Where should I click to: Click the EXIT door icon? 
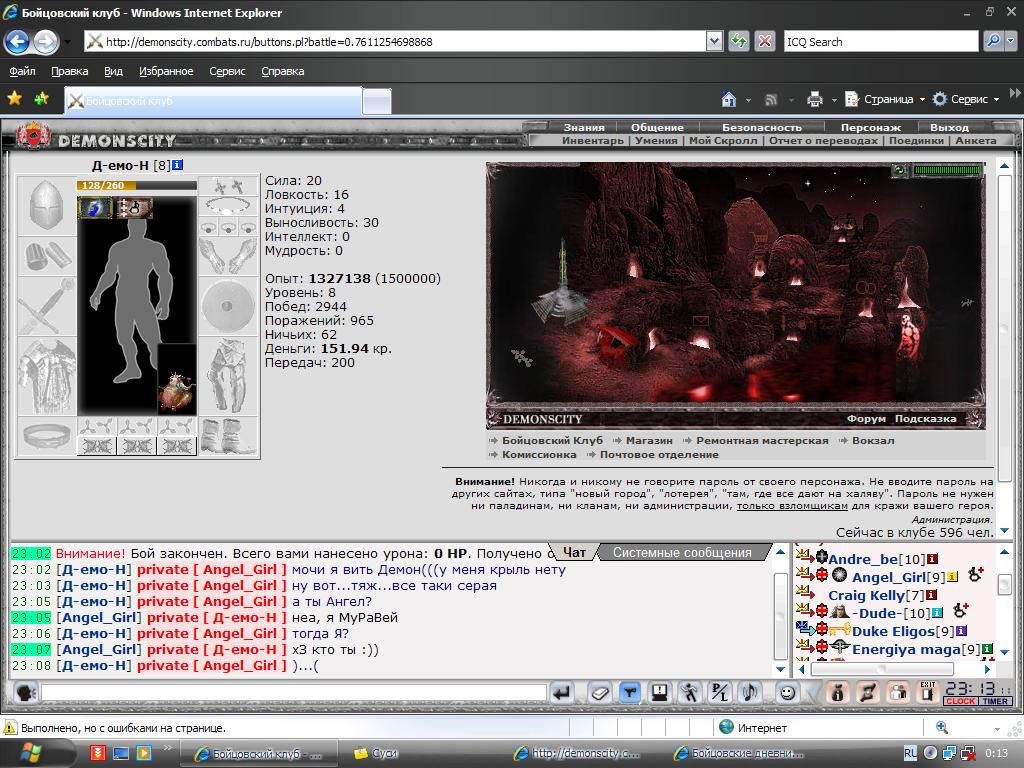[927, 692]
